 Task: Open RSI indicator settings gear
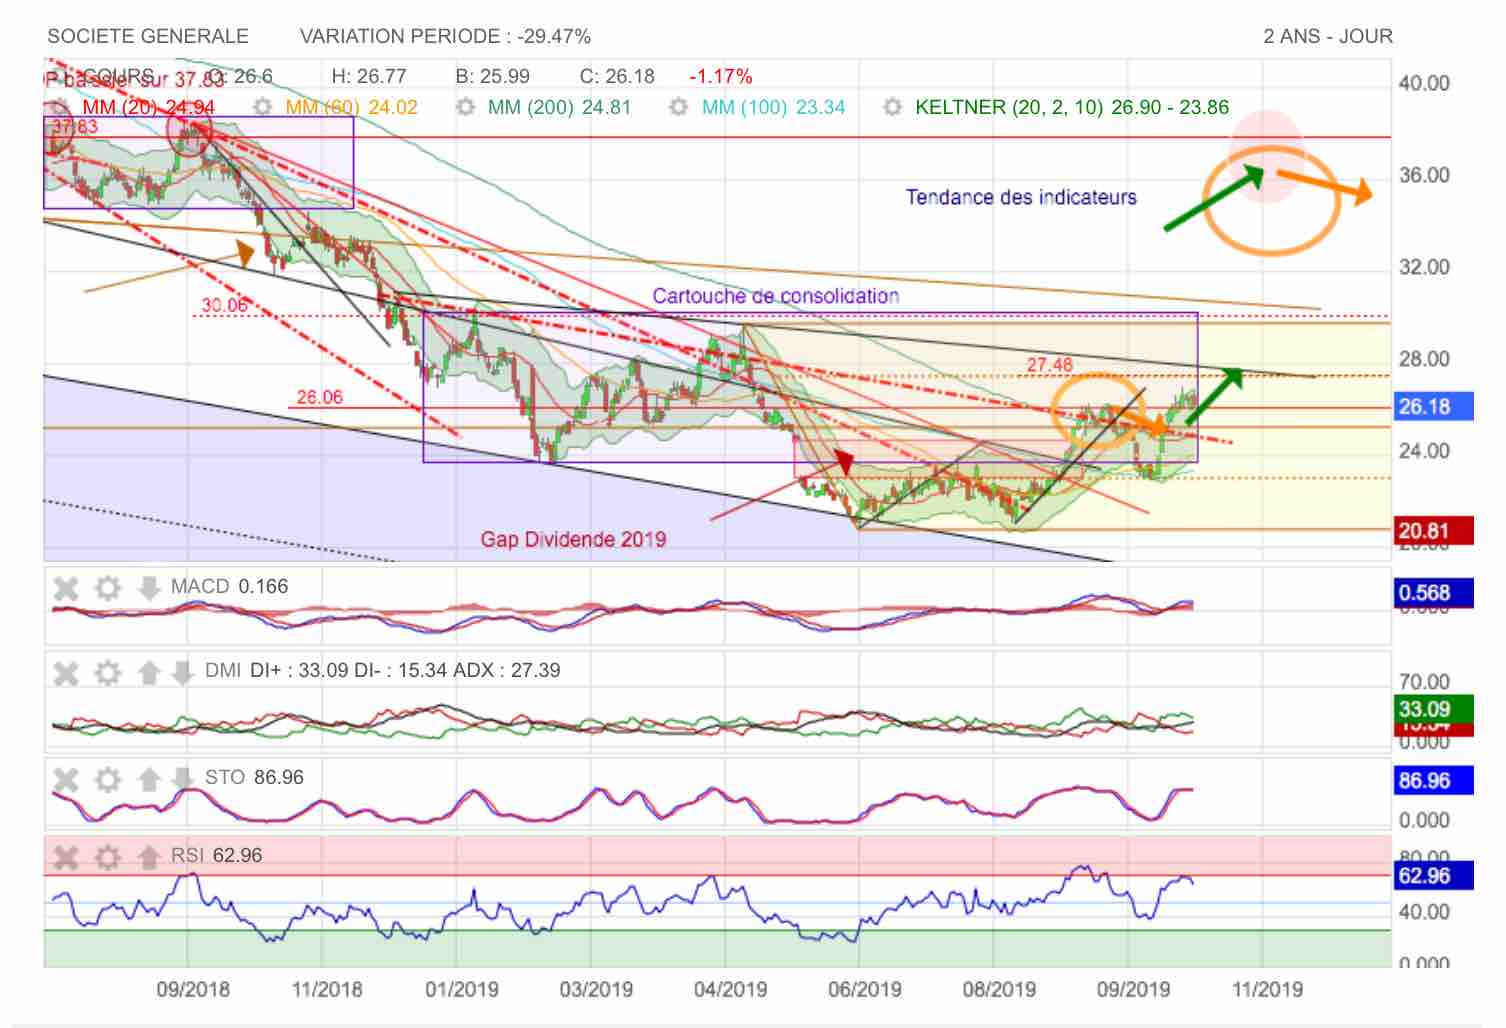pyautogui.click(x=107, y=857)
